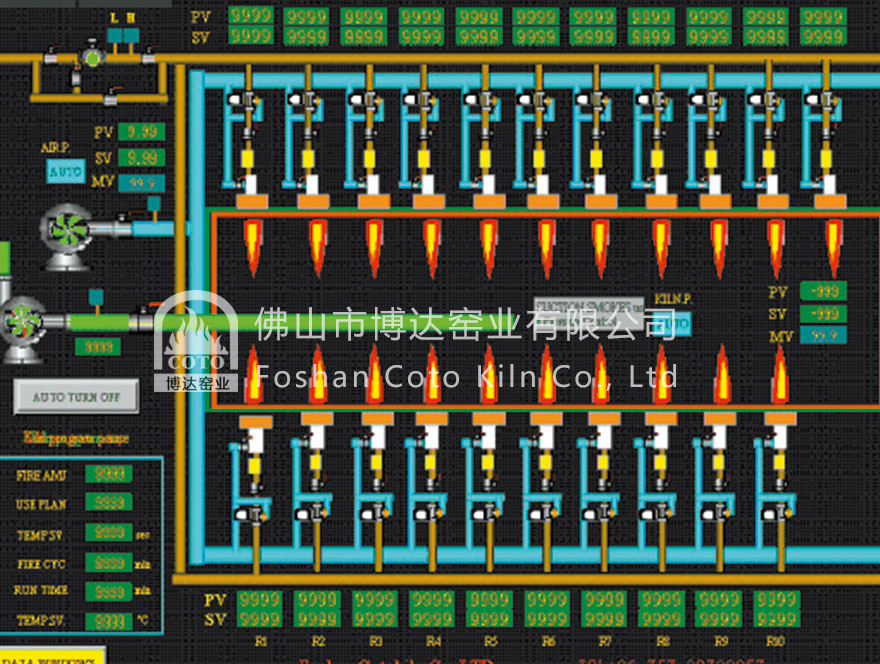This screenshot has height=664, width=880.
Task: Select the R6 PV value field
Action: 547,599
